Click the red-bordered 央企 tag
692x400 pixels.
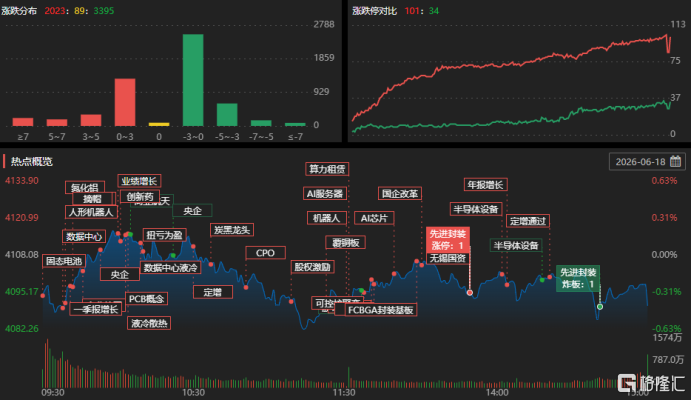point(120,274)
